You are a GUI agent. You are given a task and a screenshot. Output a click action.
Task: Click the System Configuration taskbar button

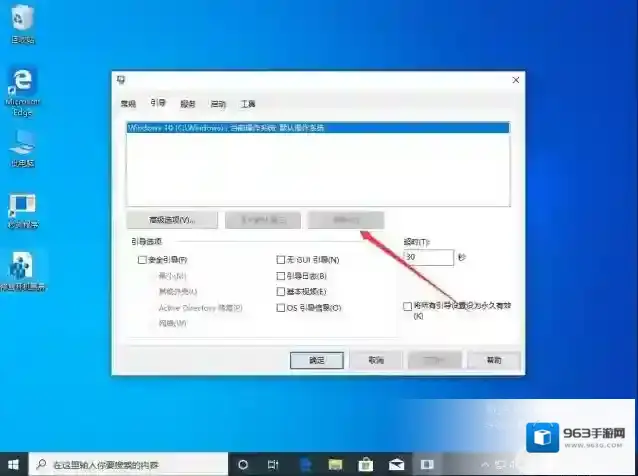[427, 464]
